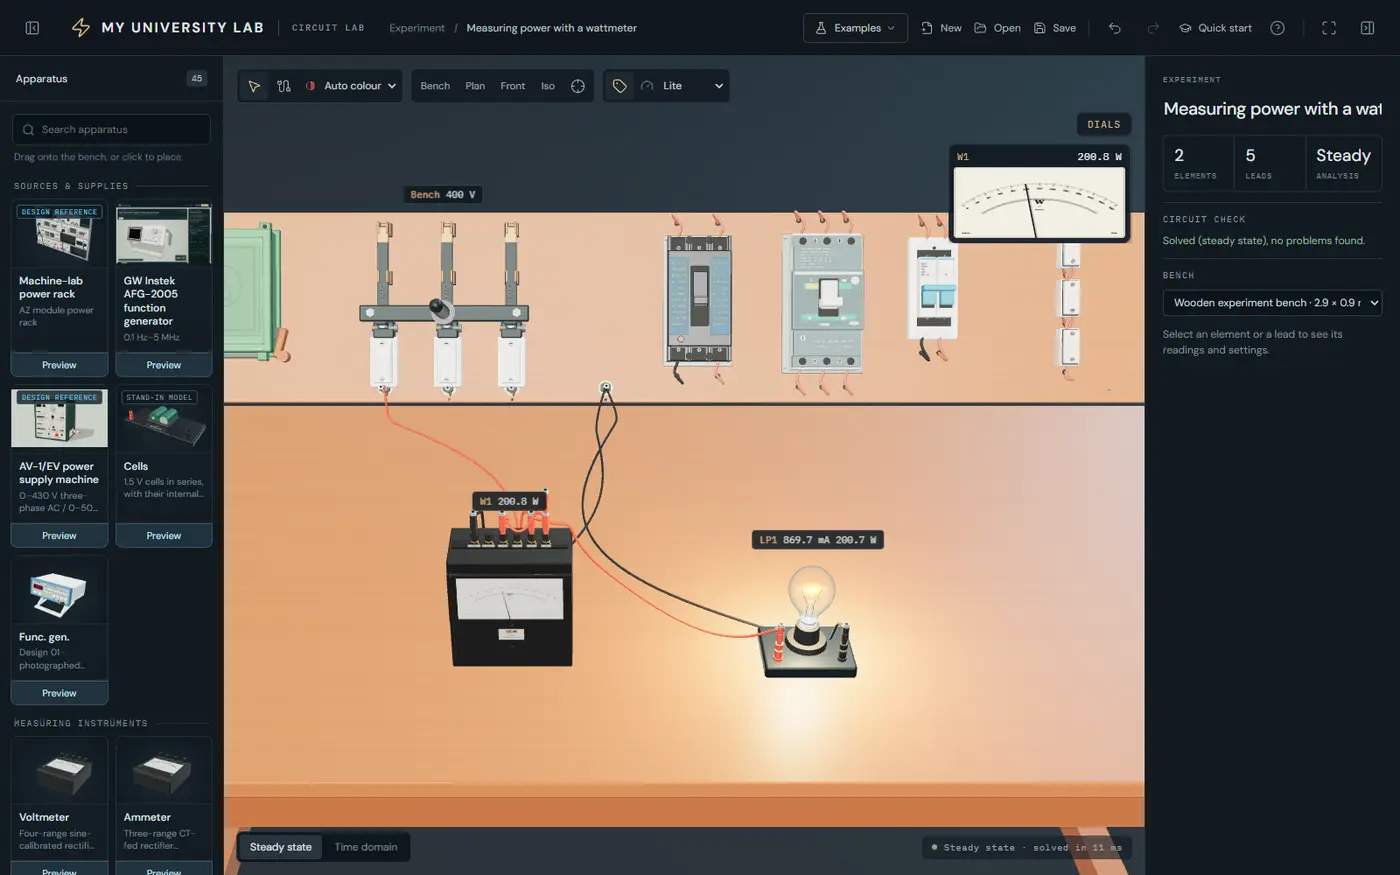Viewport: 1400px width, 875px height.
Task: Save the current experiment
Action: 1055,28
